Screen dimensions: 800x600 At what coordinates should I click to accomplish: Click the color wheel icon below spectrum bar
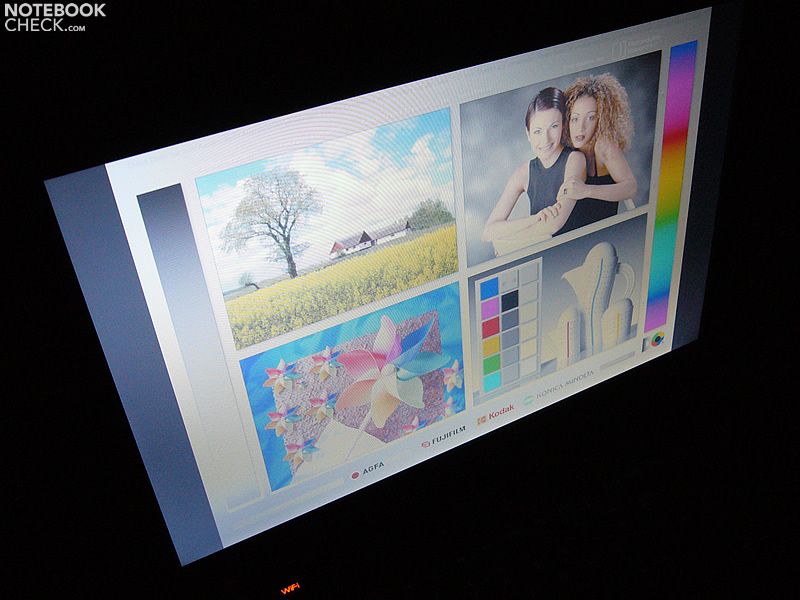coord(658,339)
